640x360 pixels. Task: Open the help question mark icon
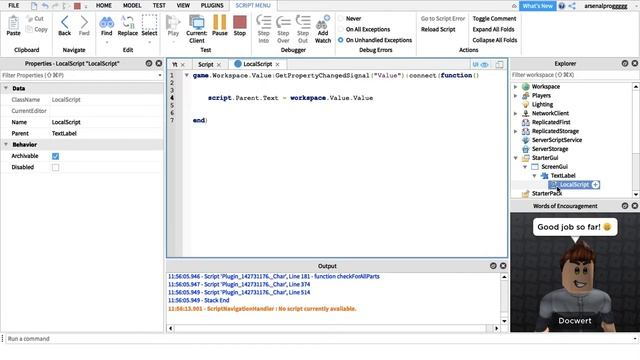[x=562, y=6]
